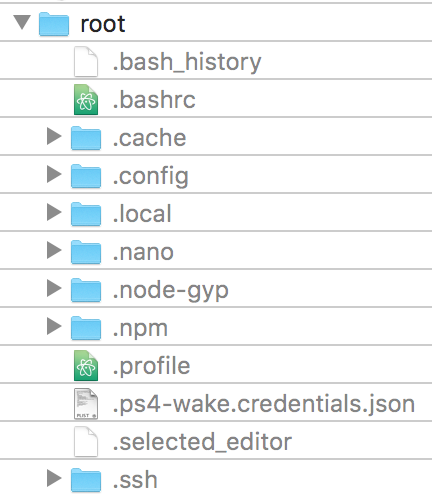The image size is (432, 496).
Task: Click the .node-gyp folder icon
Action: coord(86,290)
